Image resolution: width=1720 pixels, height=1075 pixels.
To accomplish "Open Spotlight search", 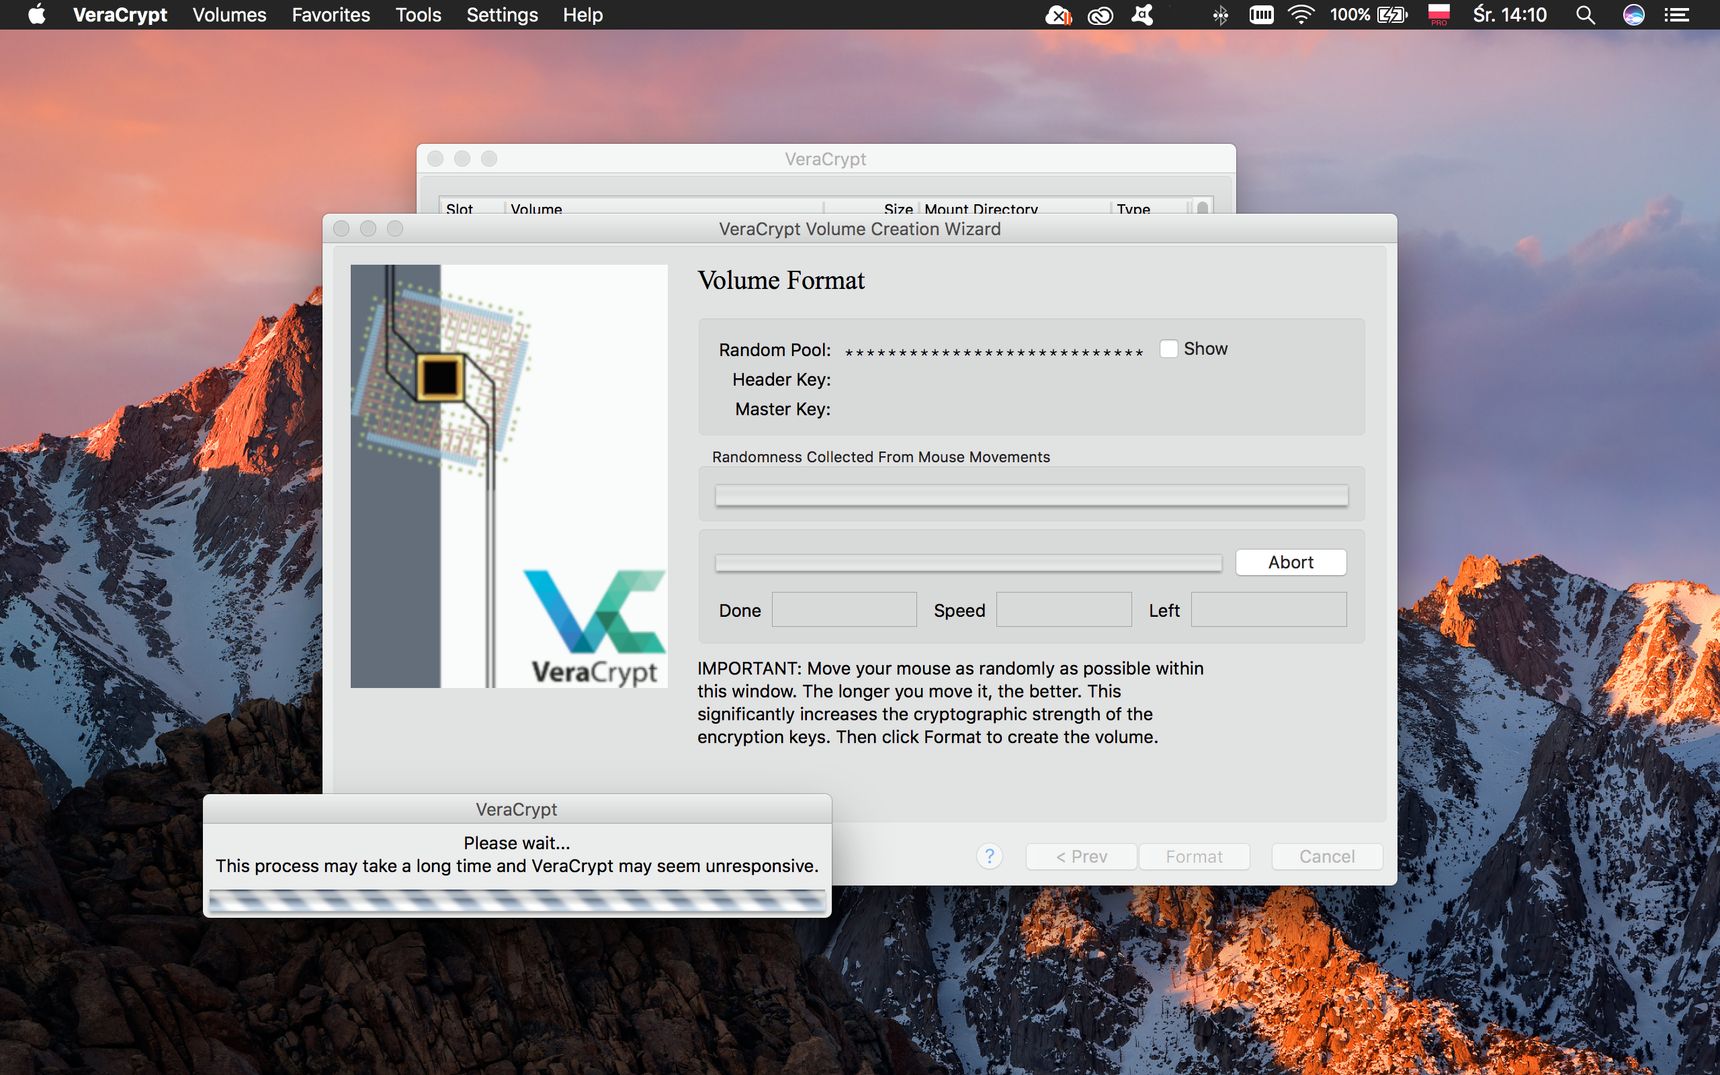I will tap(1585, 15).
